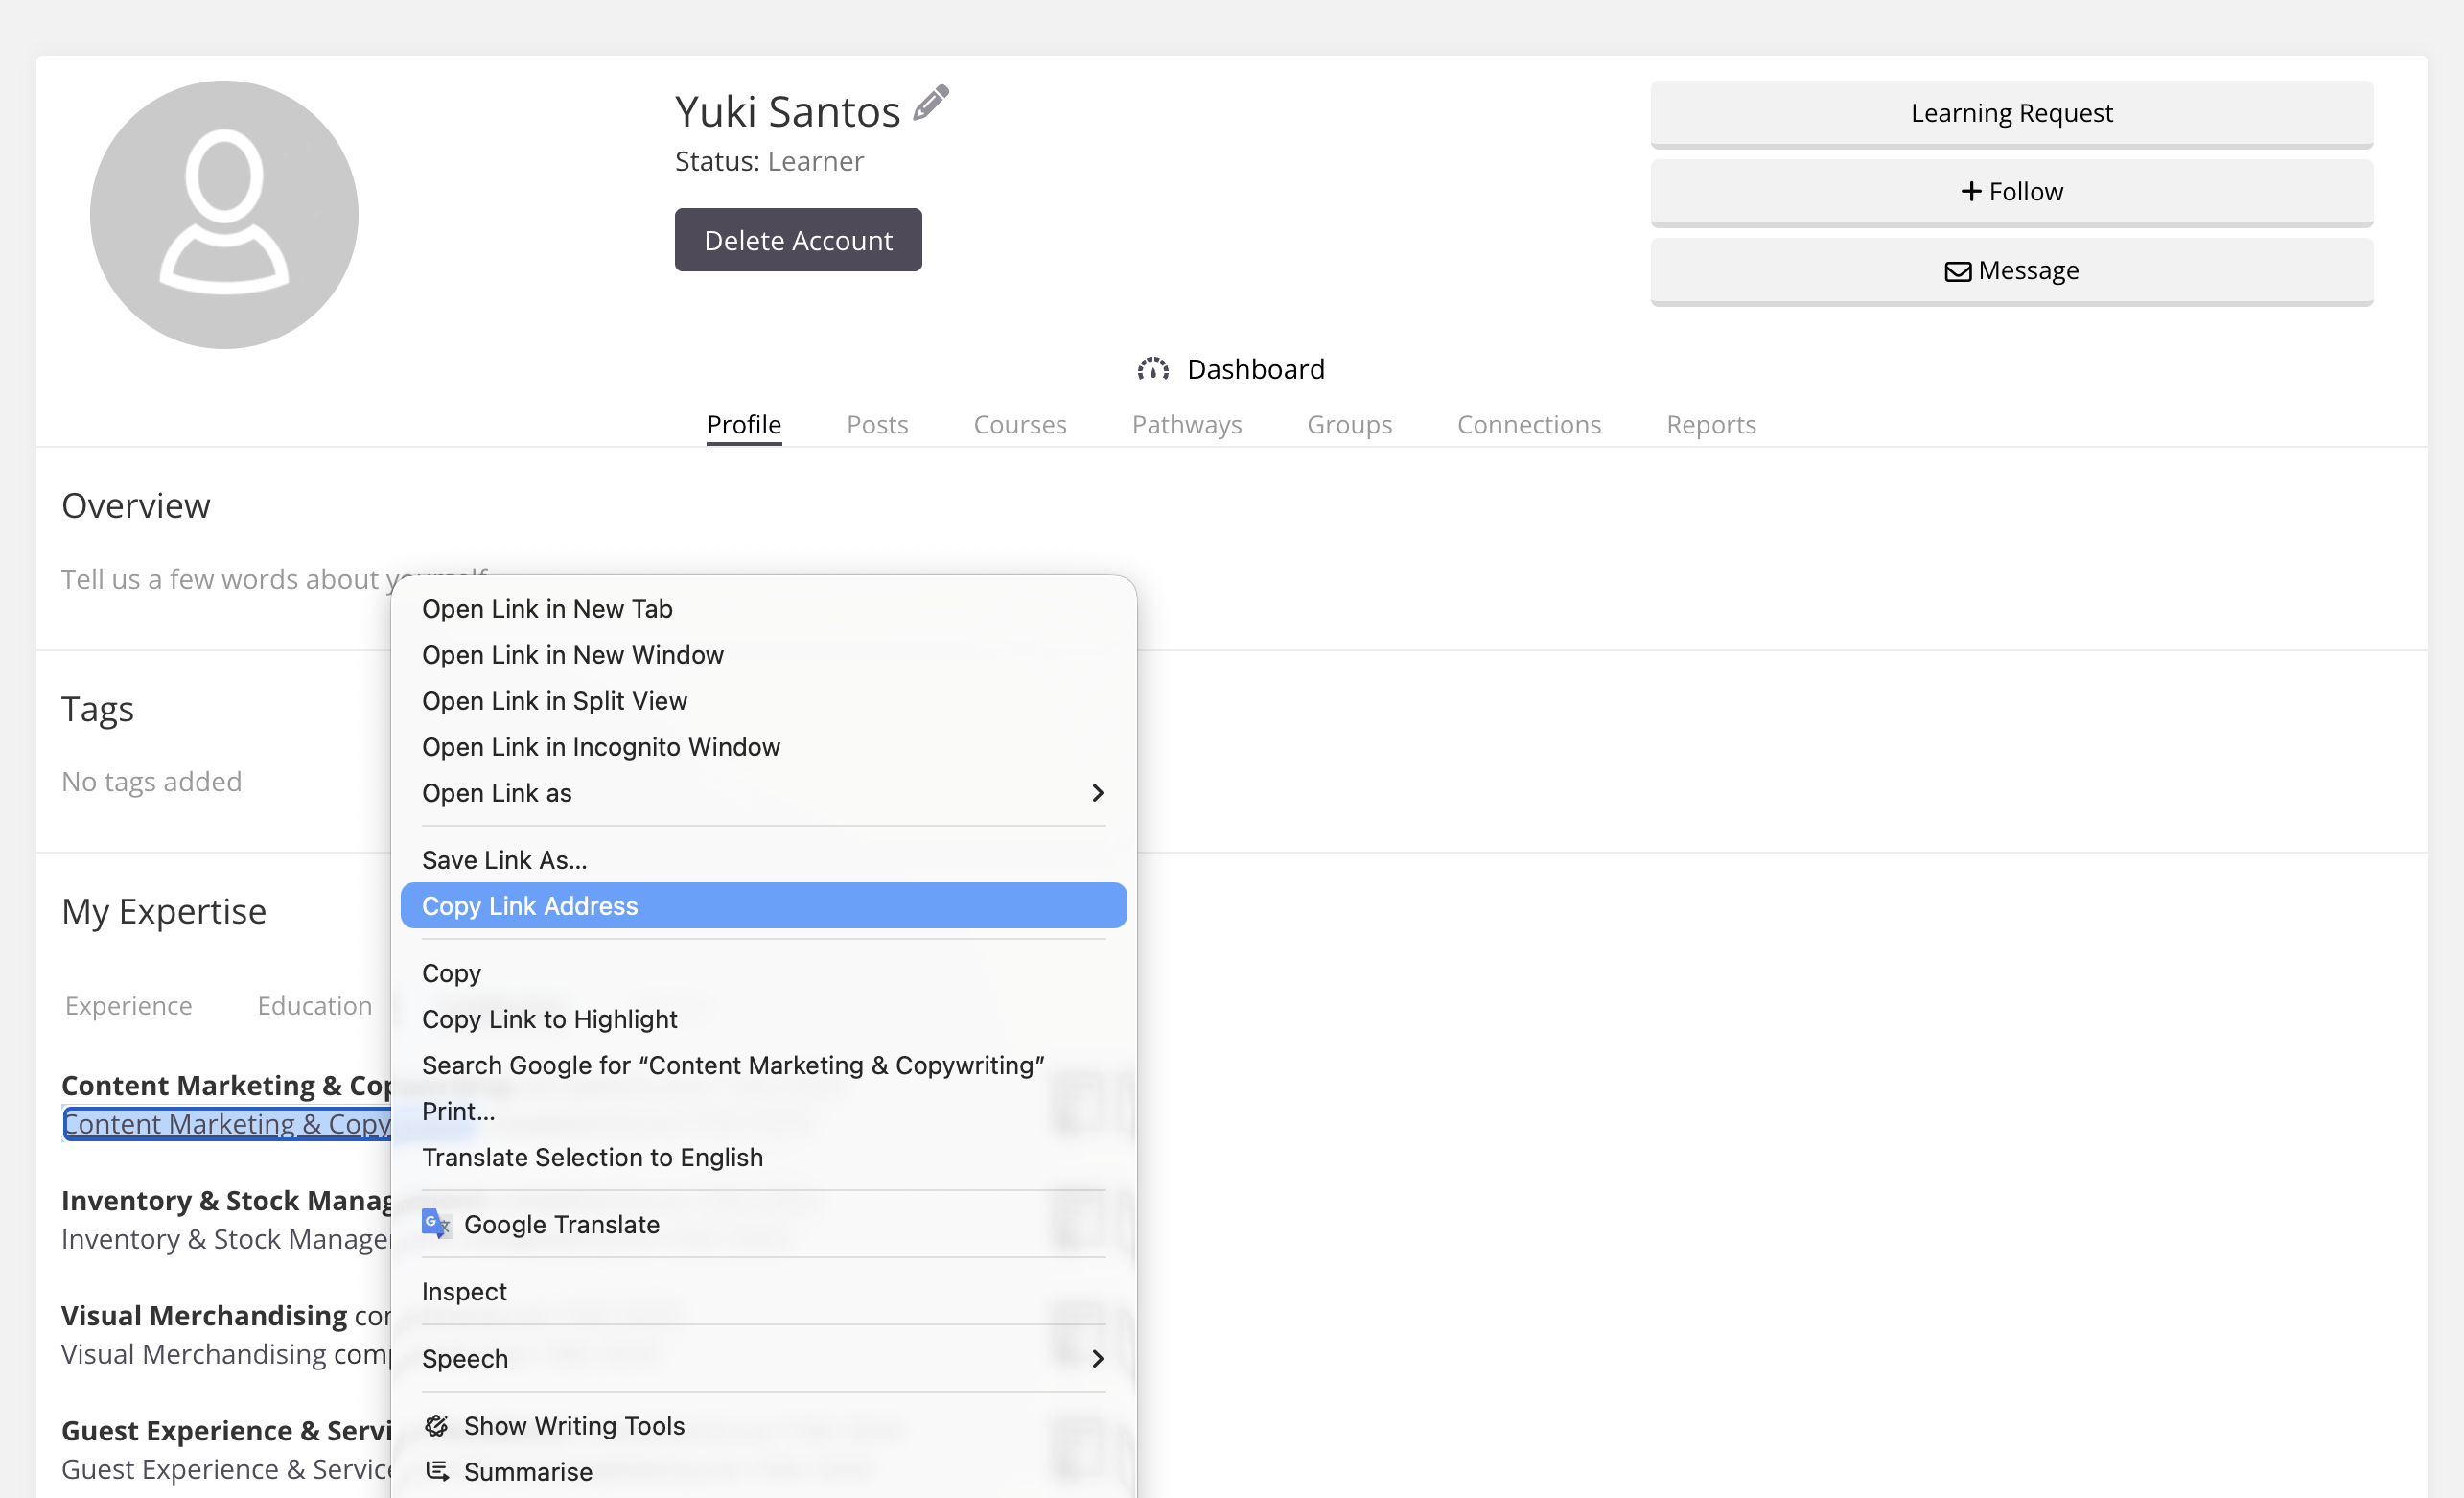The height and width of the screenshot is (1498, 2464).
Task: Click the Dashboard gauge icon
Action: click(x=1153, y=370)
